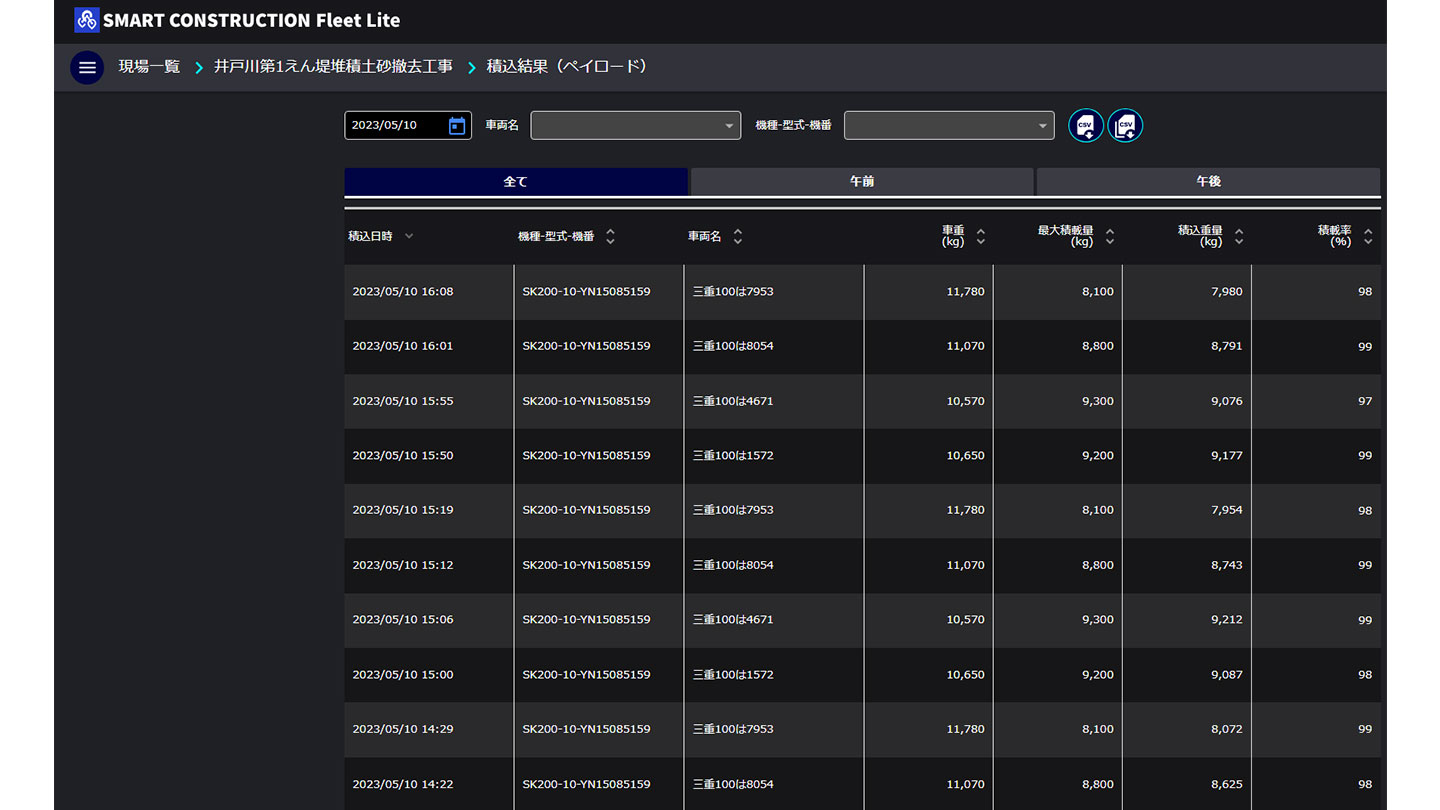Expand the 車両名 dropdown filter
Screen dimensions: 1440x810
point(635,125)
